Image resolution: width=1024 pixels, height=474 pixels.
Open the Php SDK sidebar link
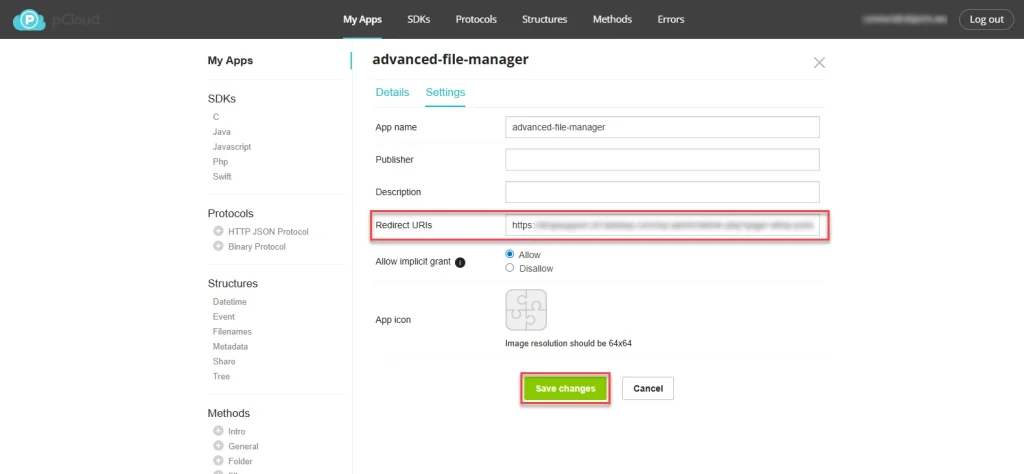[x=220, y=162]
